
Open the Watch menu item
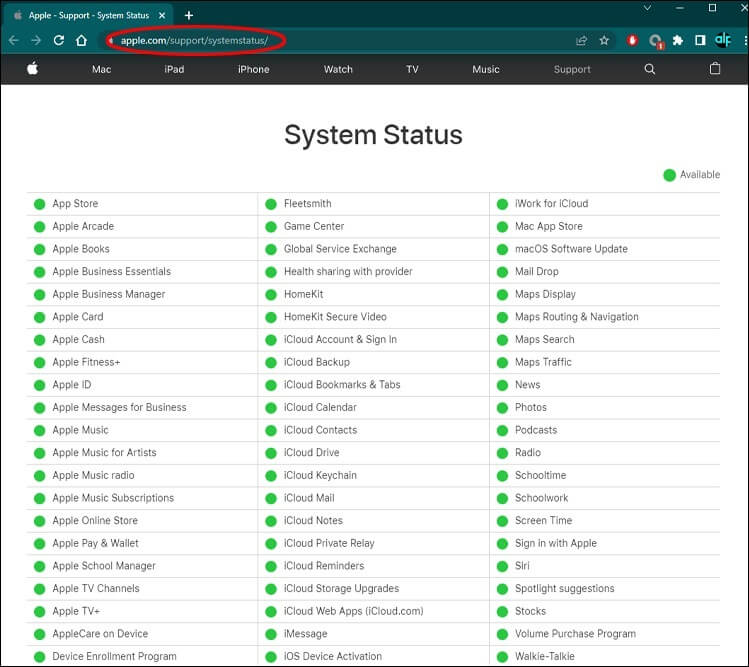pos(338,69)
